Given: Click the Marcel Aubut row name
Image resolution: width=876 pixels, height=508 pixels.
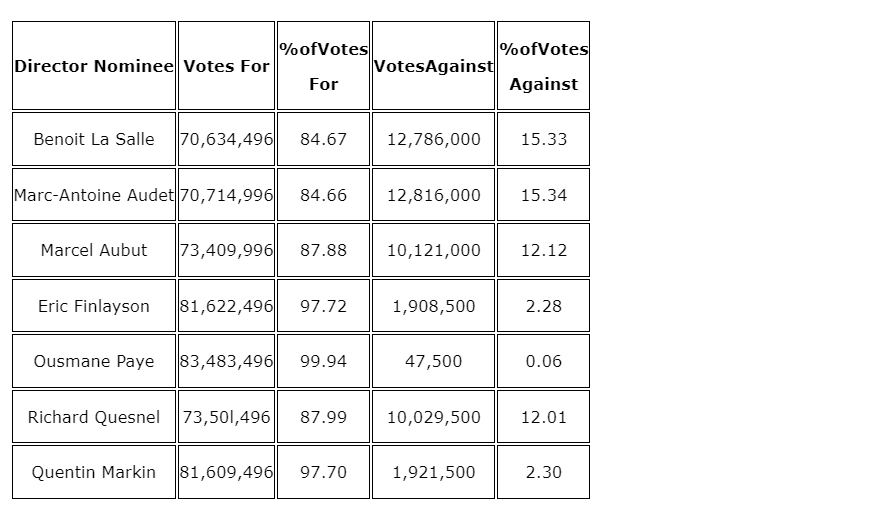Looking at the screenshot, I should coord(94,250).
